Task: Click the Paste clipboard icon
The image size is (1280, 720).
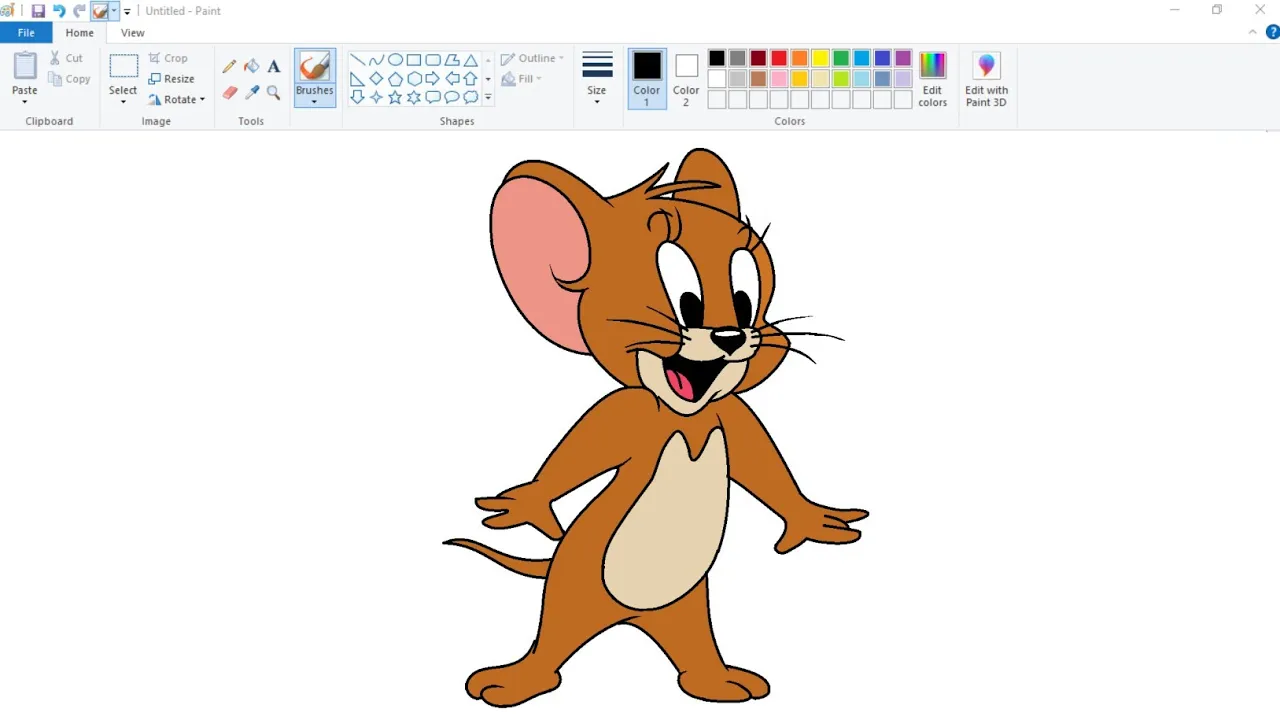Action: click(25, 66)
